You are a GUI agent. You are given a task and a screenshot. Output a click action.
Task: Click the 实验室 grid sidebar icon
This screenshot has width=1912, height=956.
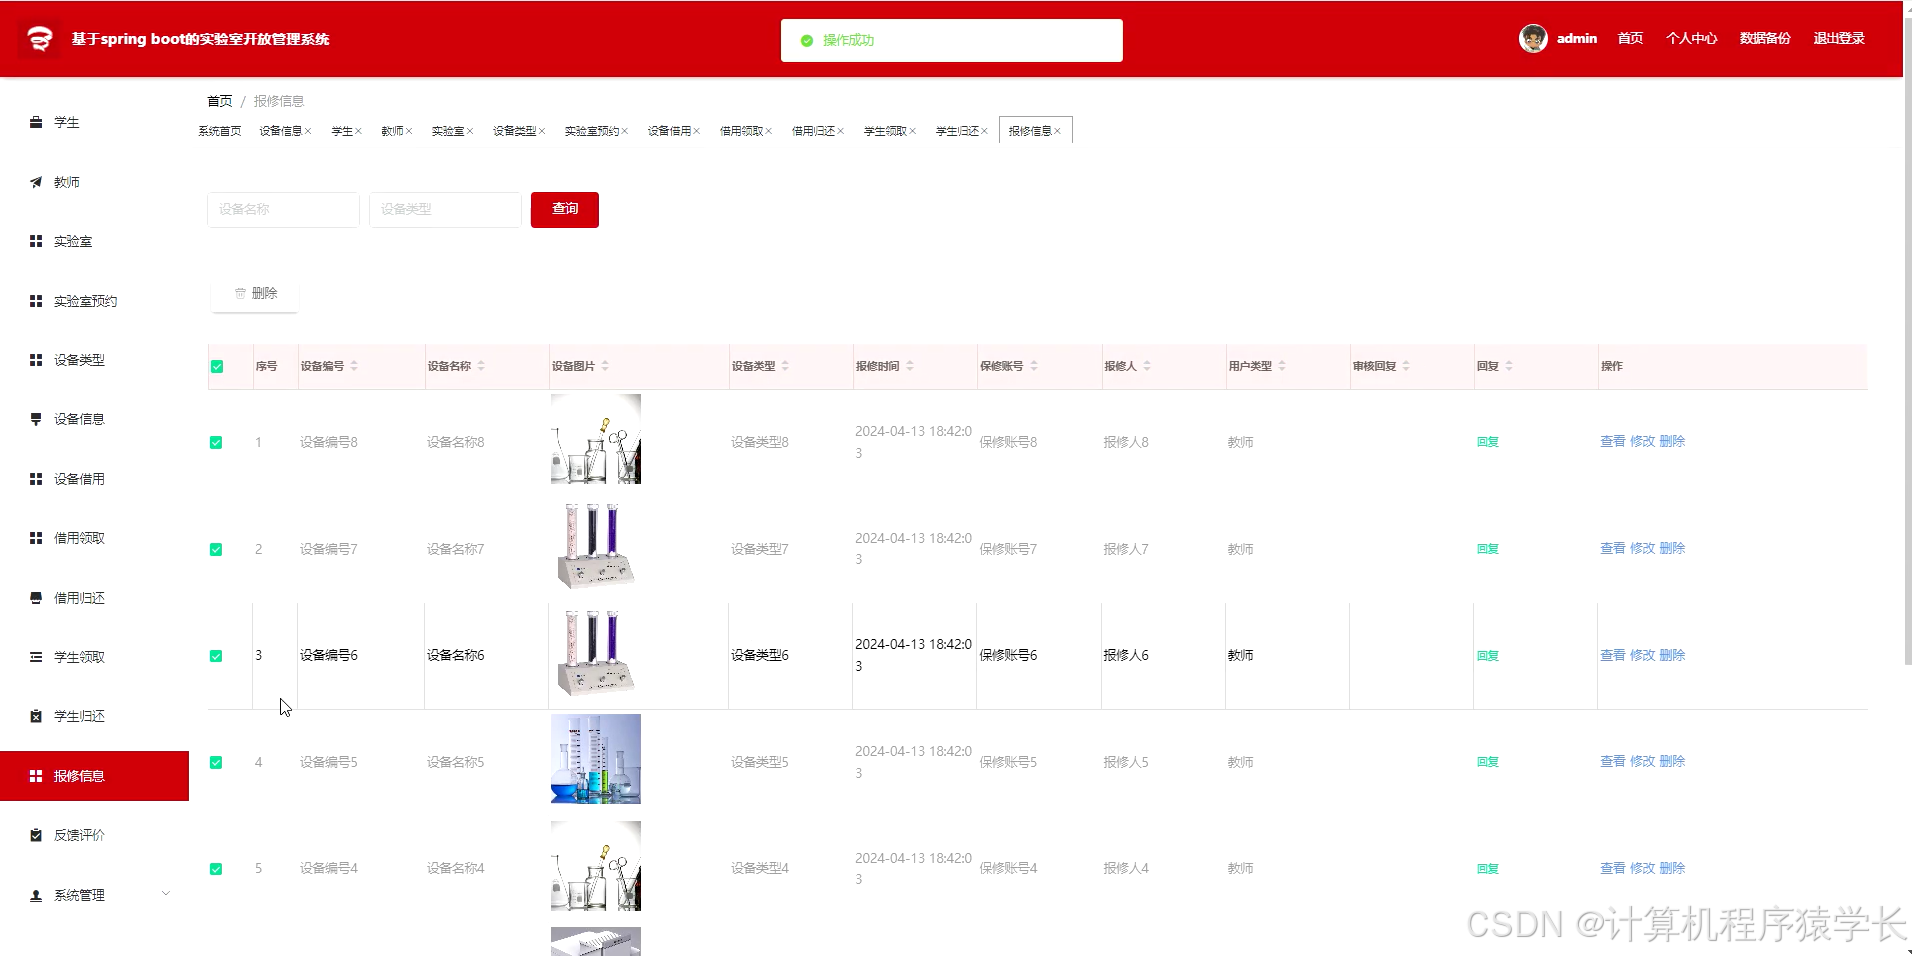click(x=36, y=241)
